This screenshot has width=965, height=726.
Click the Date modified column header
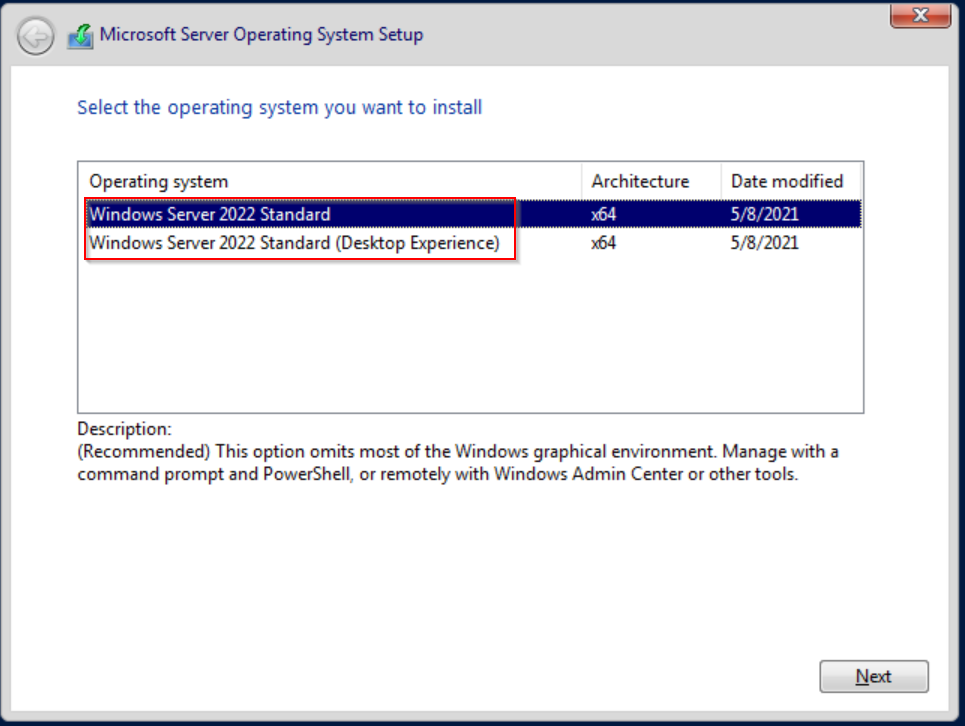(787, 181)
